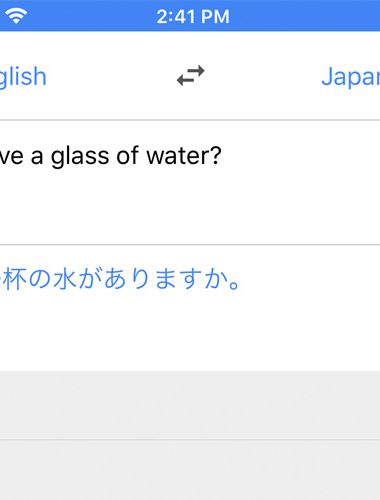The image size is (380, 500).
Task: Tap the 2:41 PM clock
Action: (x=193, y=16)
